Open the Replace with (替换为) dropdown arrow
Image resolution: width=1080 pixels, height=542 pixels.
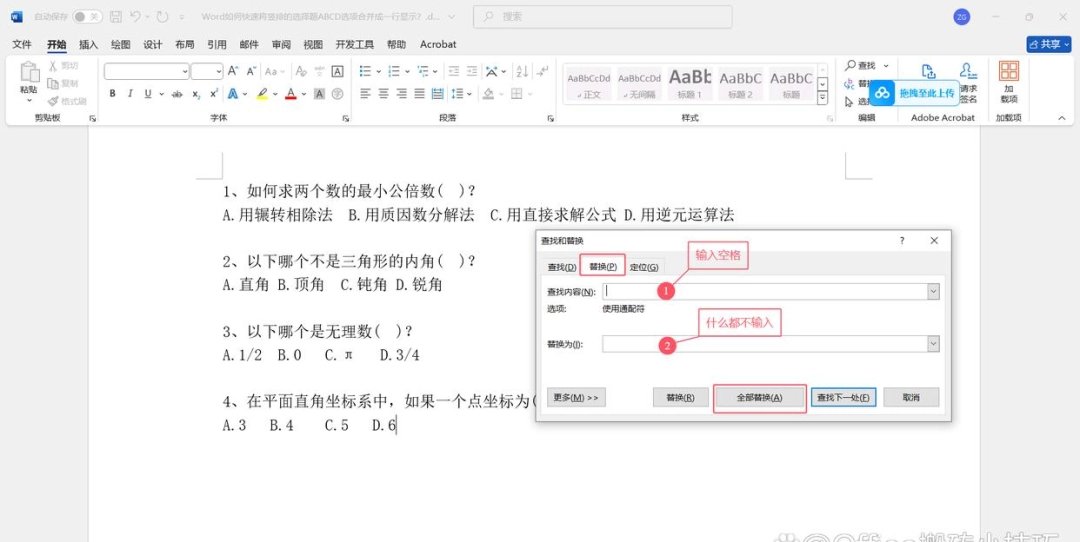tap(933, 344)
